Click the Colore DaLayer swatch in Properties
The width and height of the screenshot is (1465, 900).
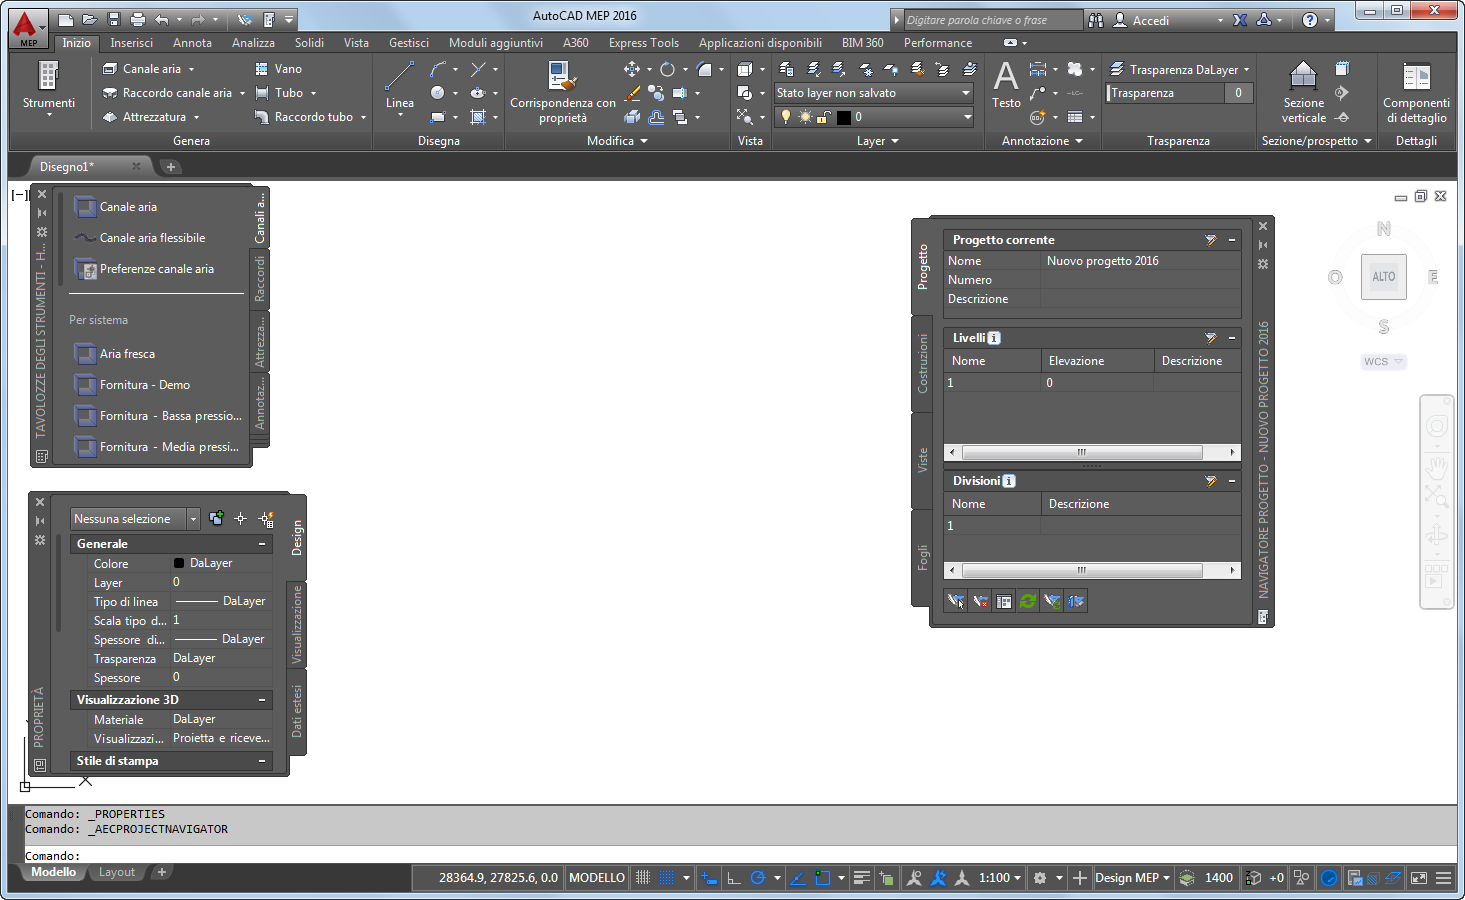[x=179, y=563]
